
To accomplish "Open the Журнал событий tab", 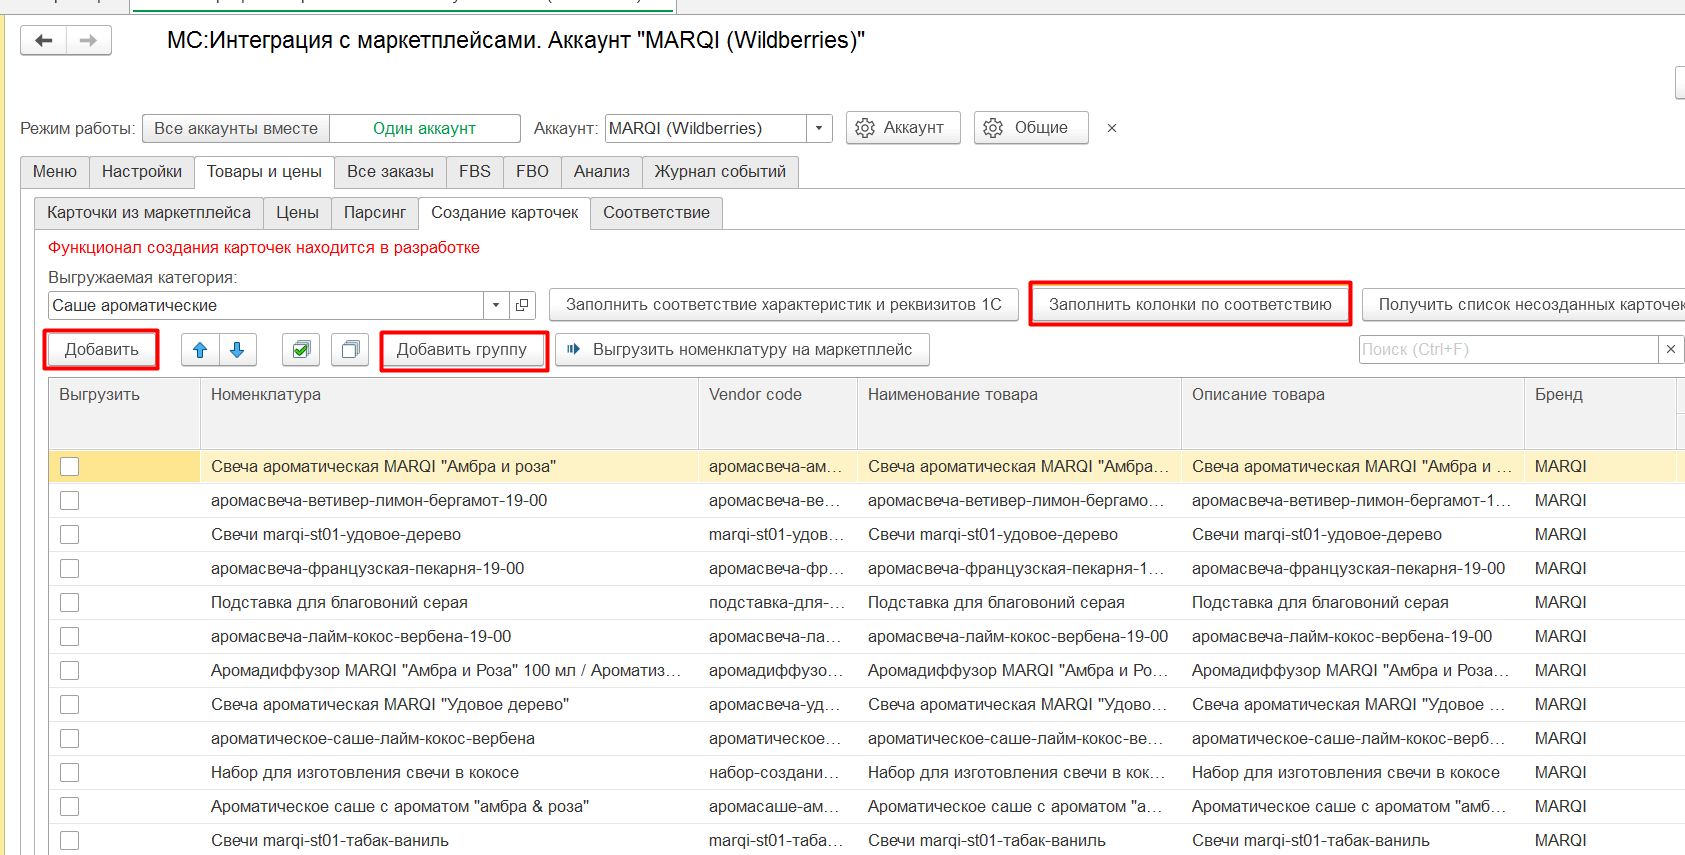I will coord(720,172).
